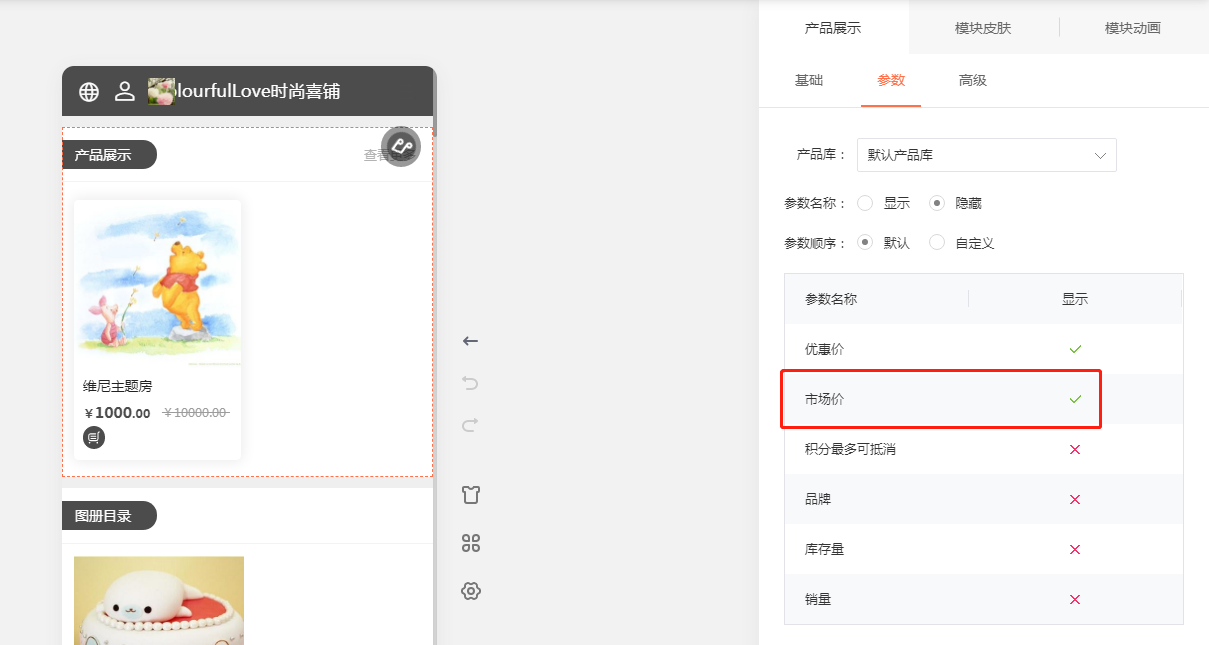Click the redo arrow icon
The width and height of the screenshot is (1209, 645).
tap(470, 425)
